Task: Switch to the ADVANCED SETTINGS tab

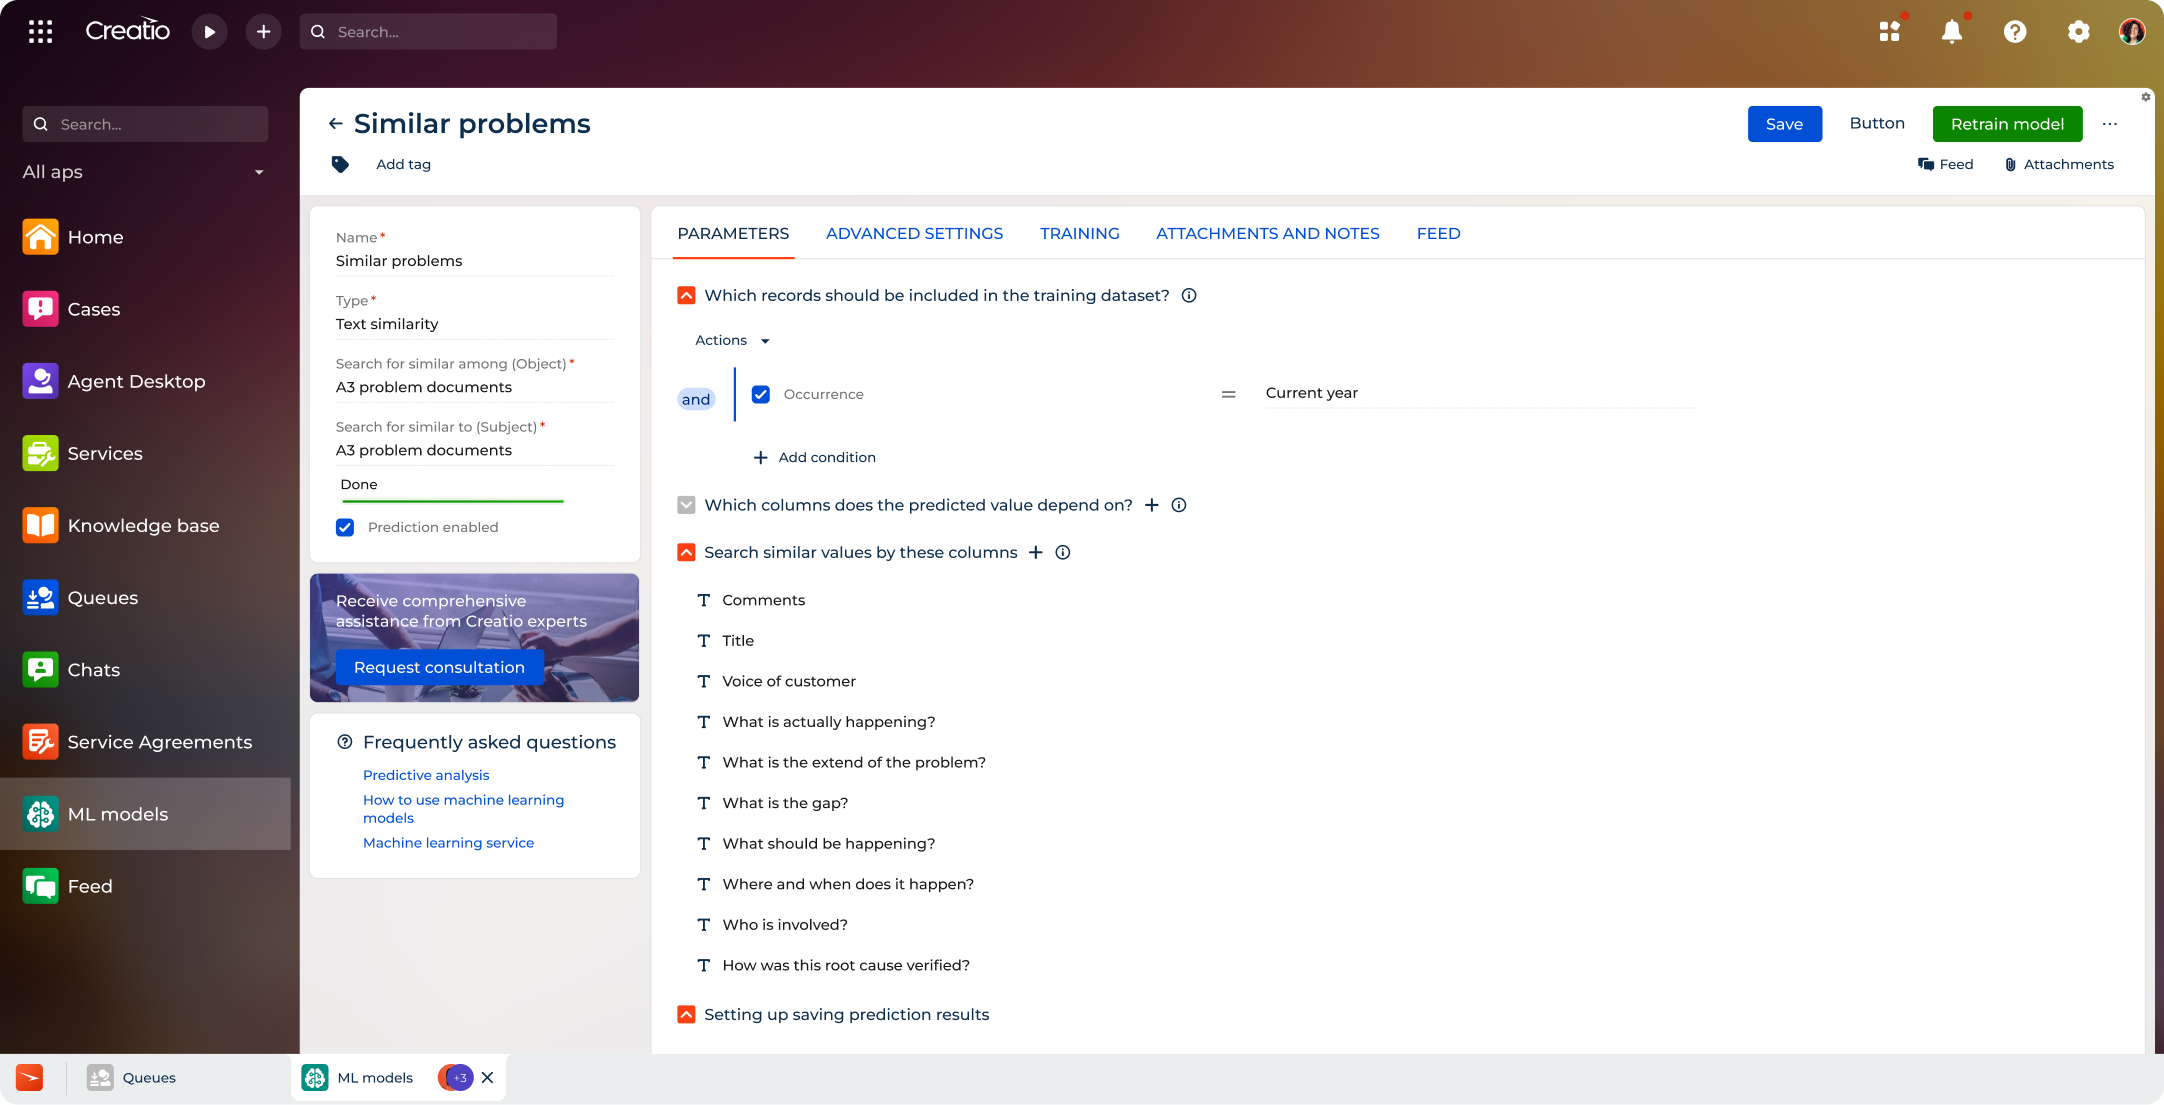Action: 914,233
